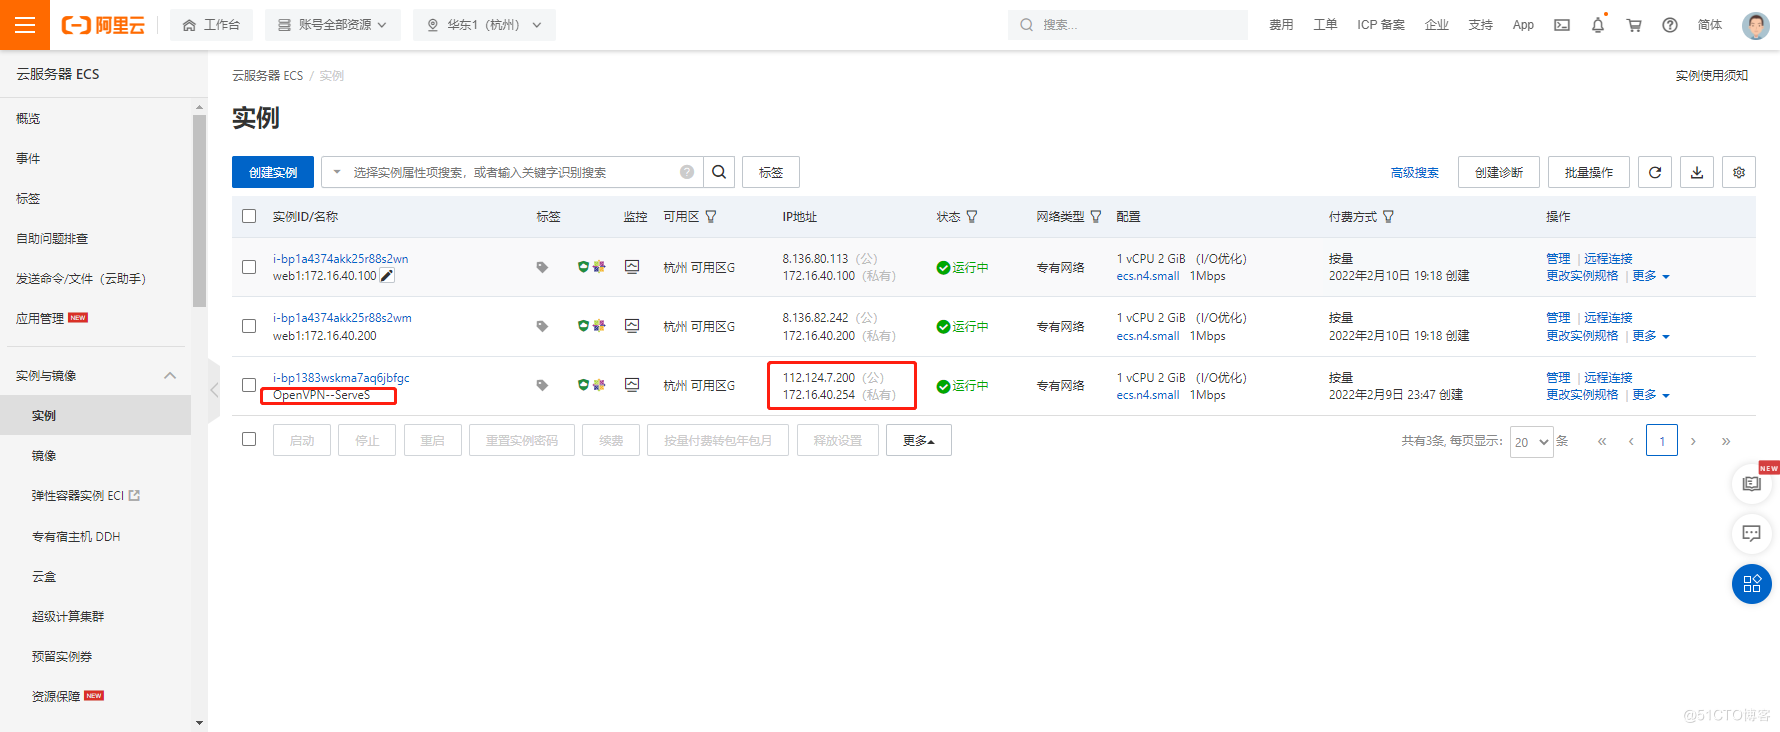Click the 创建诊断 button
1780x732 pixels.
1499,172
